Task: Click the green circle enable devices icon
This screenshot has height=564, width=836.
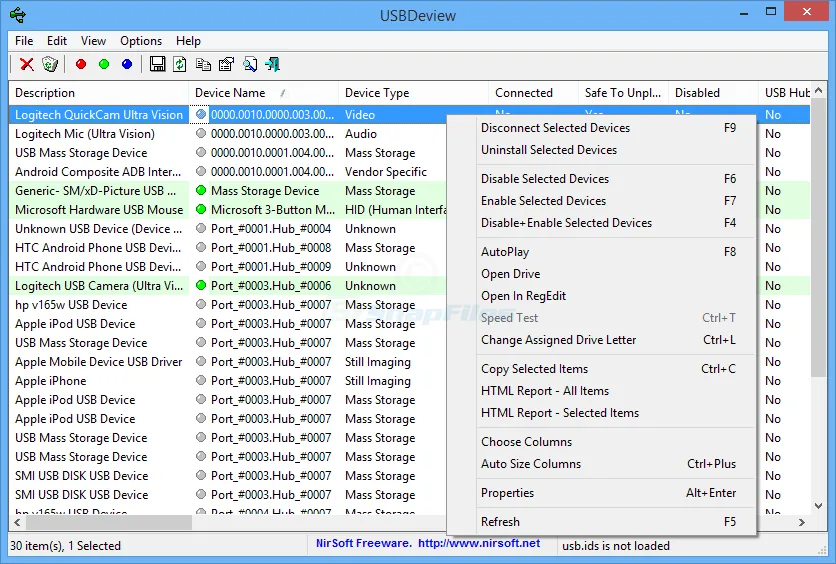Action: point(103,64)
